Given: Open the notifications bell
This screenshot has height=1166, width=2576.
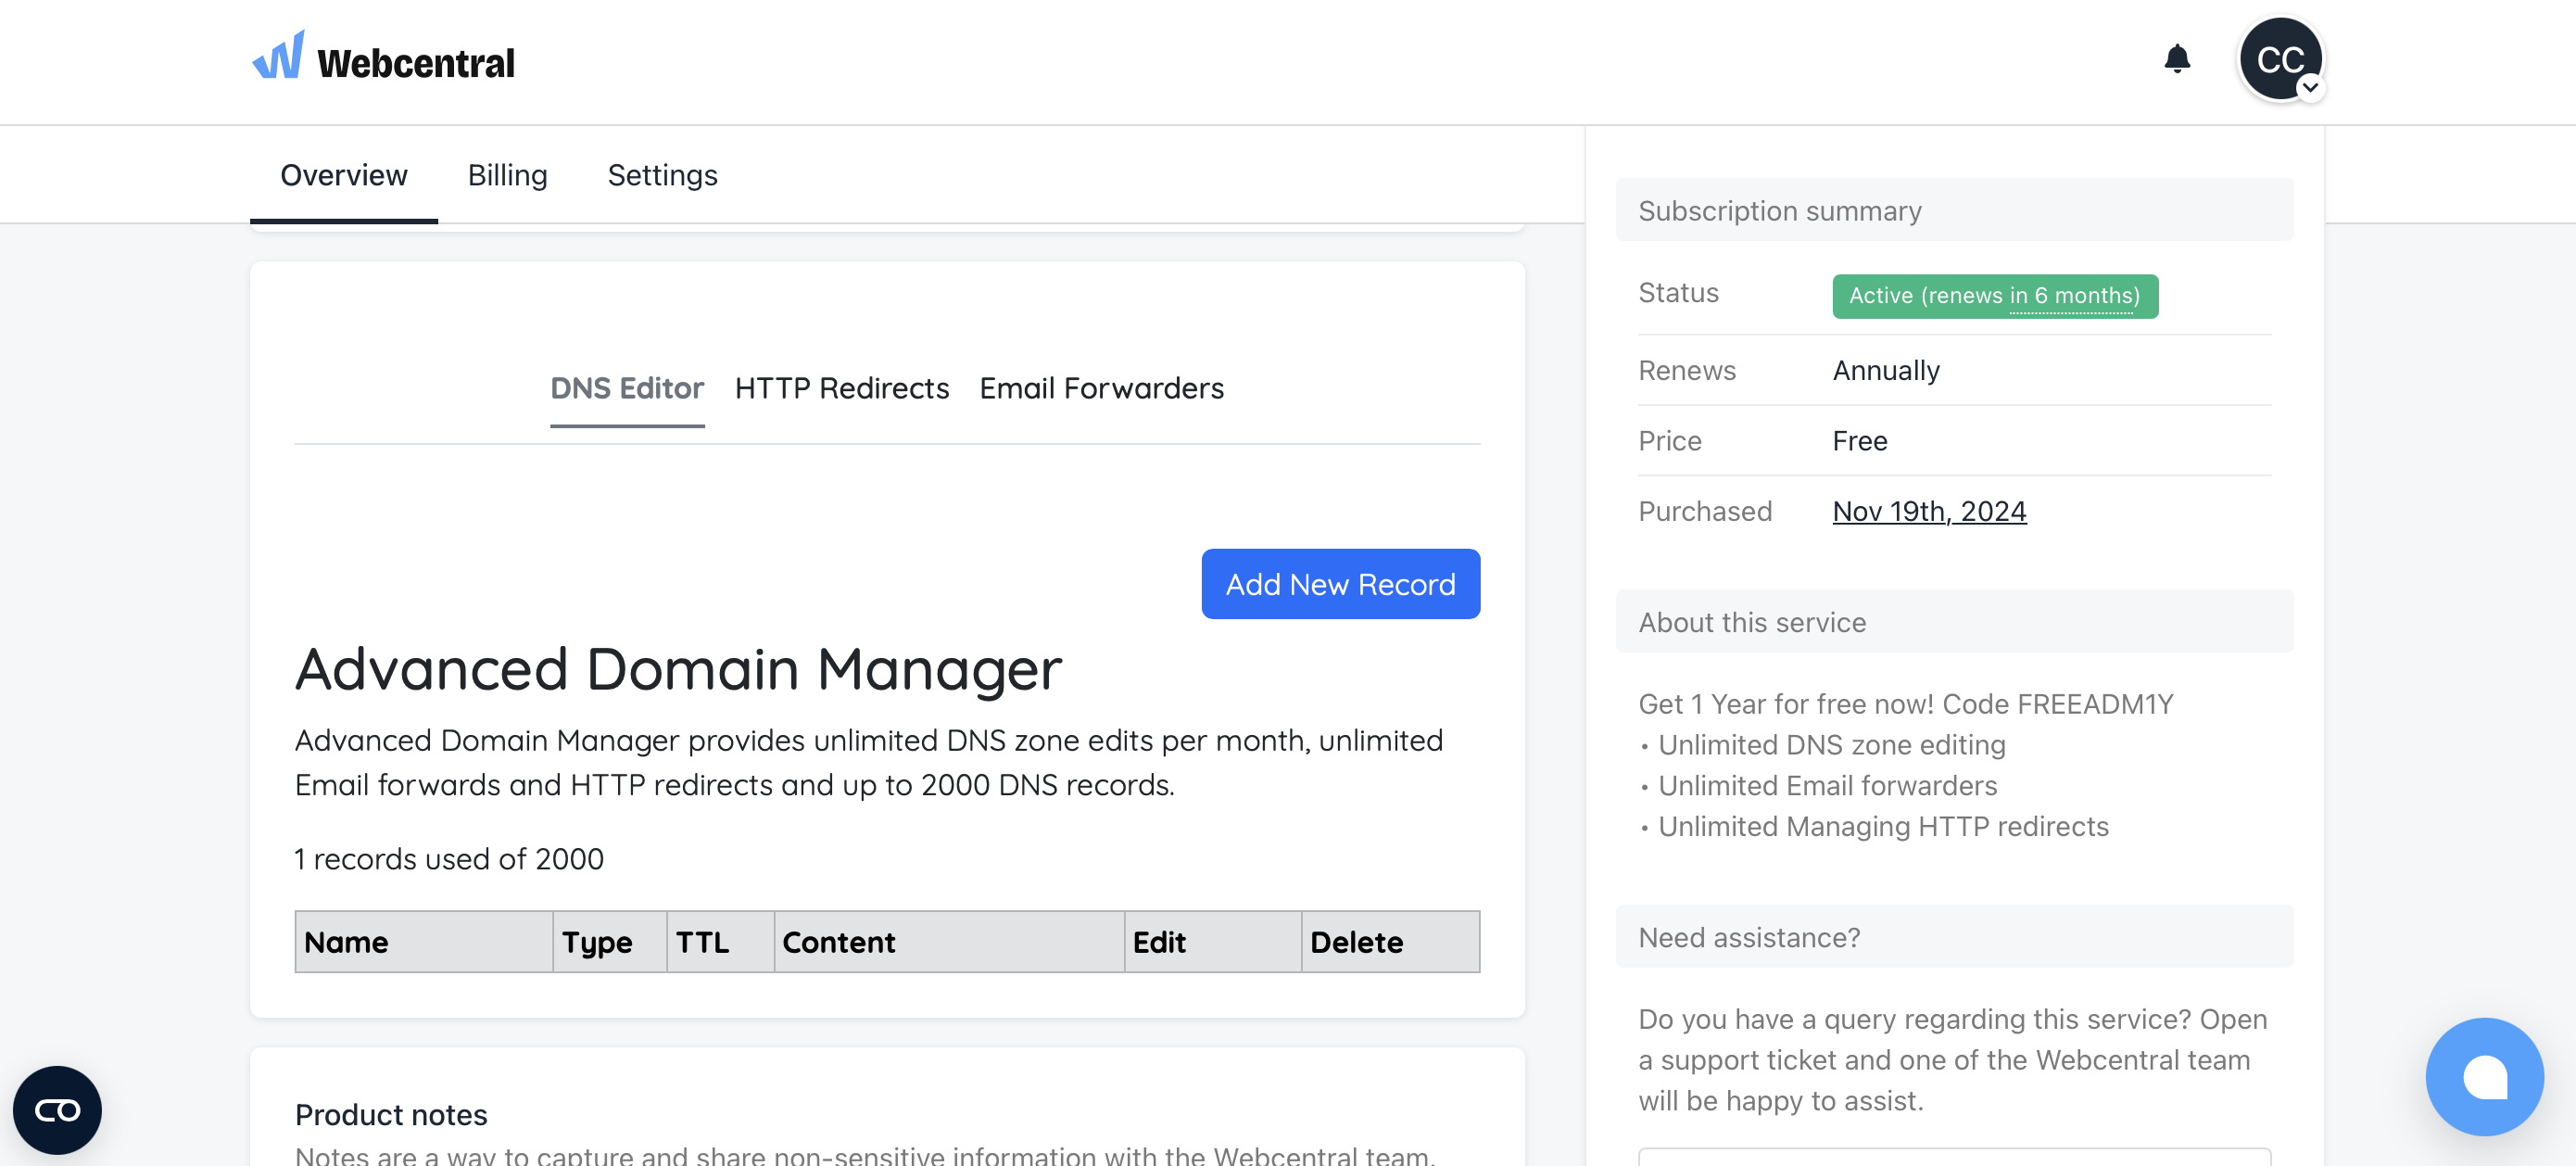Looking at the screenshot, I should 2176,59.
